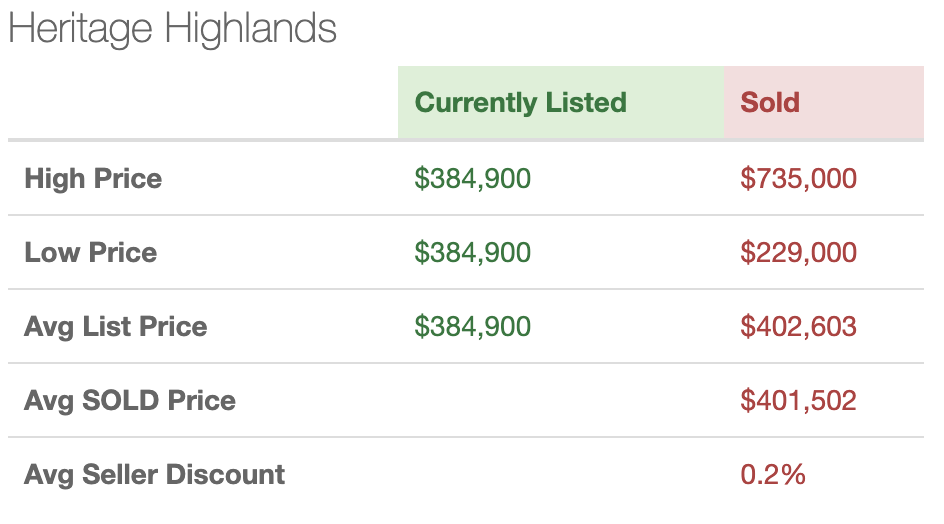
Task: Click the sold low price $229,000
Action: pos(798,252)
